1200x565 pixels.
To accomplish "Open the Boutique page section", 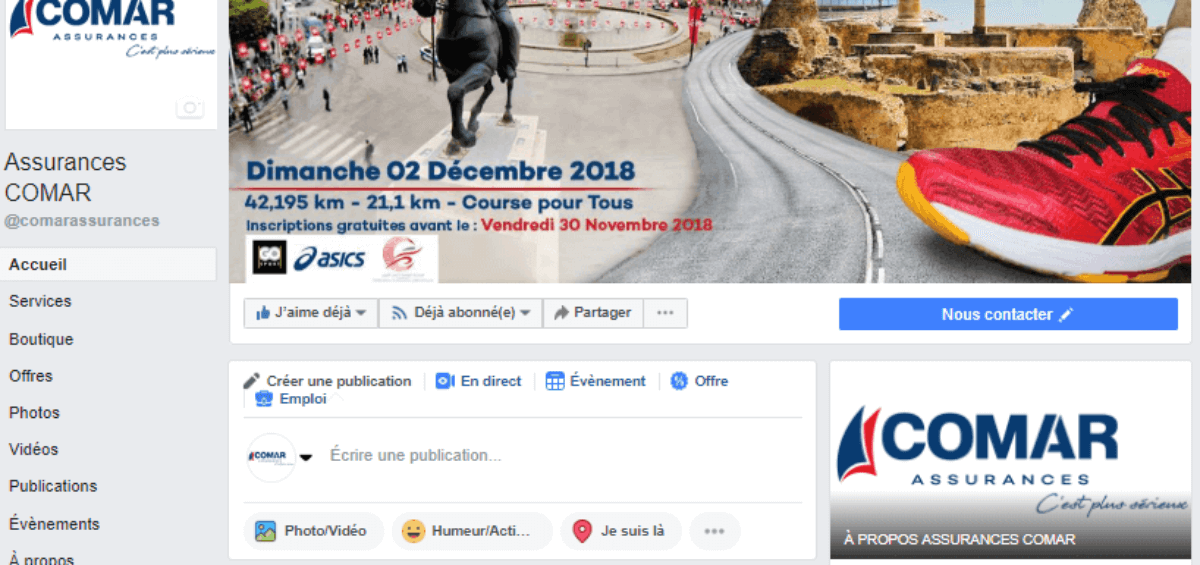I will pos(41,339).
